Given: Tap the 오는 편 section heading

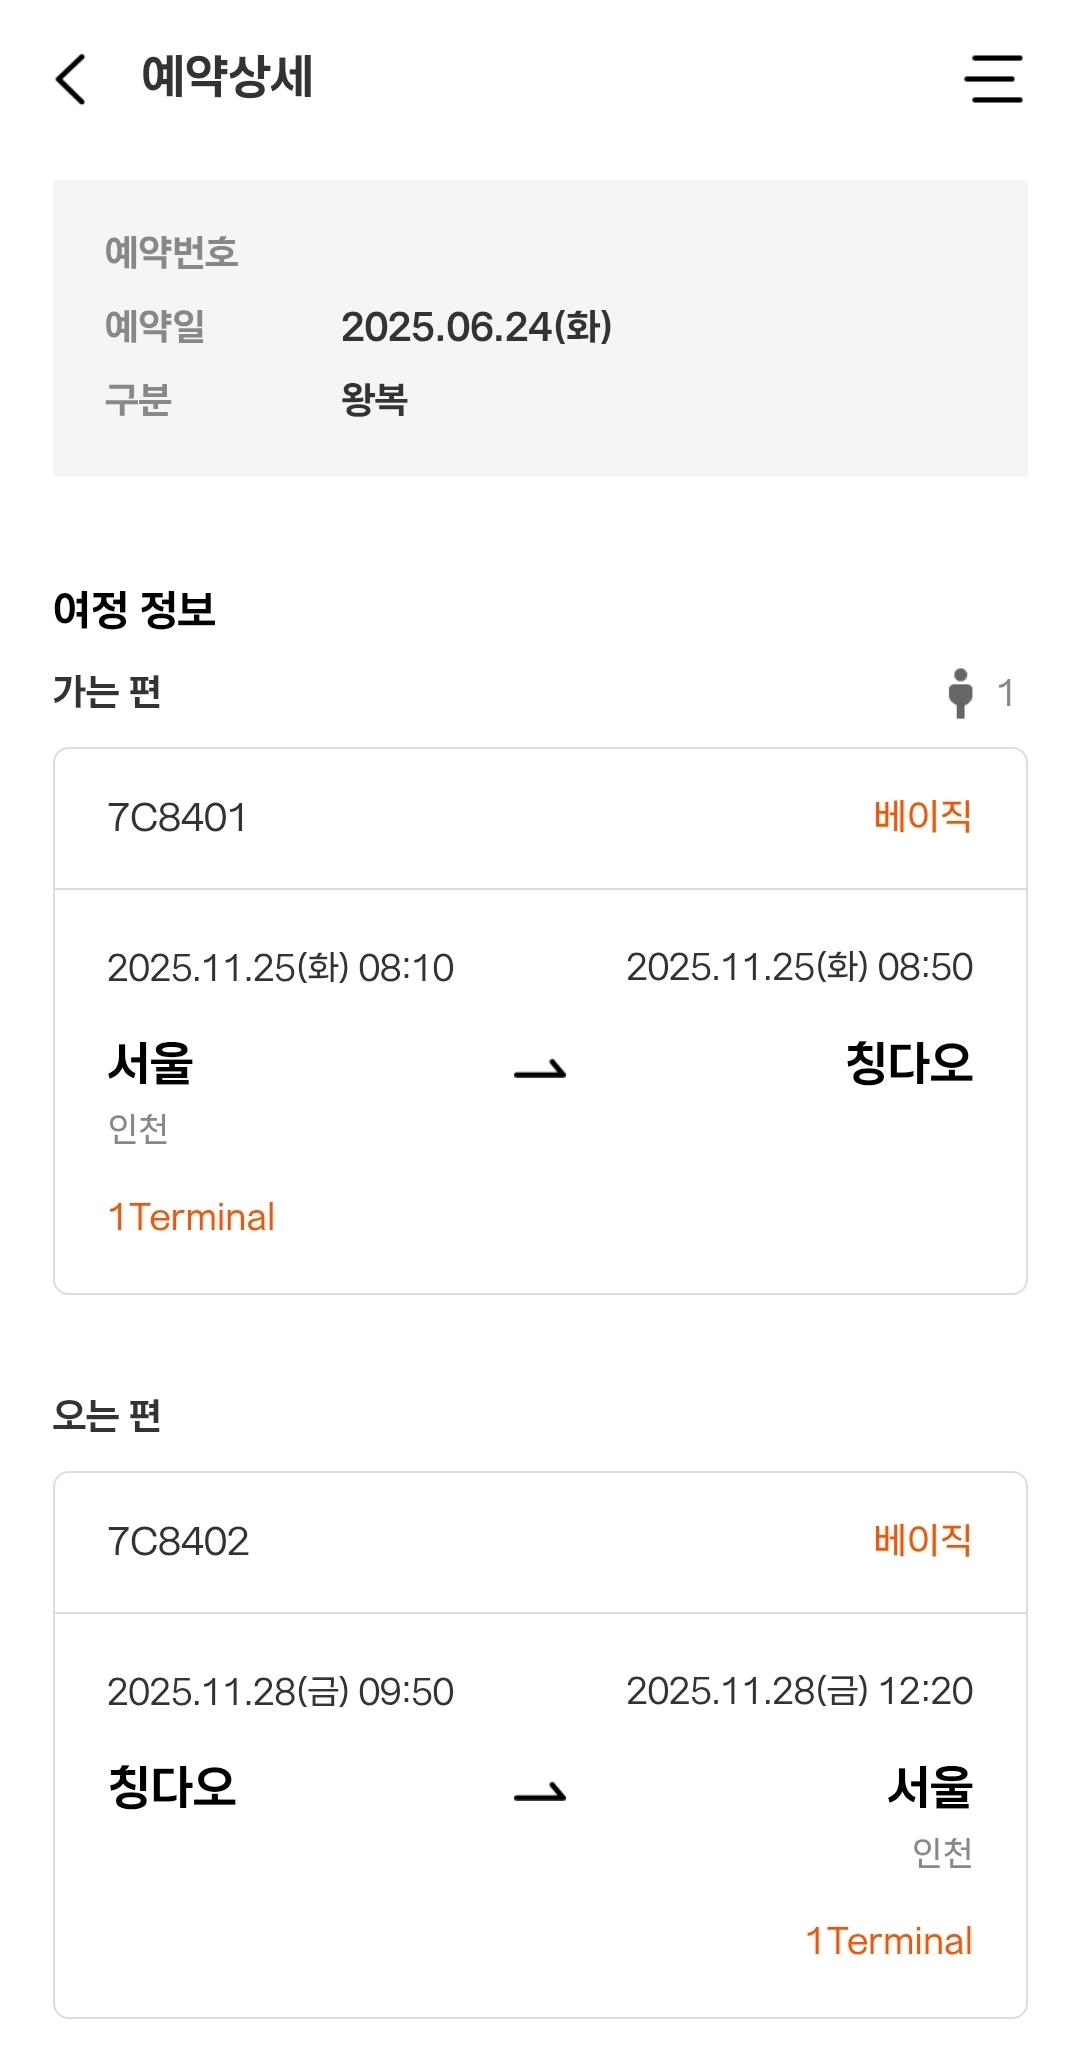Looking at the screenshot, I should 107,1415.
